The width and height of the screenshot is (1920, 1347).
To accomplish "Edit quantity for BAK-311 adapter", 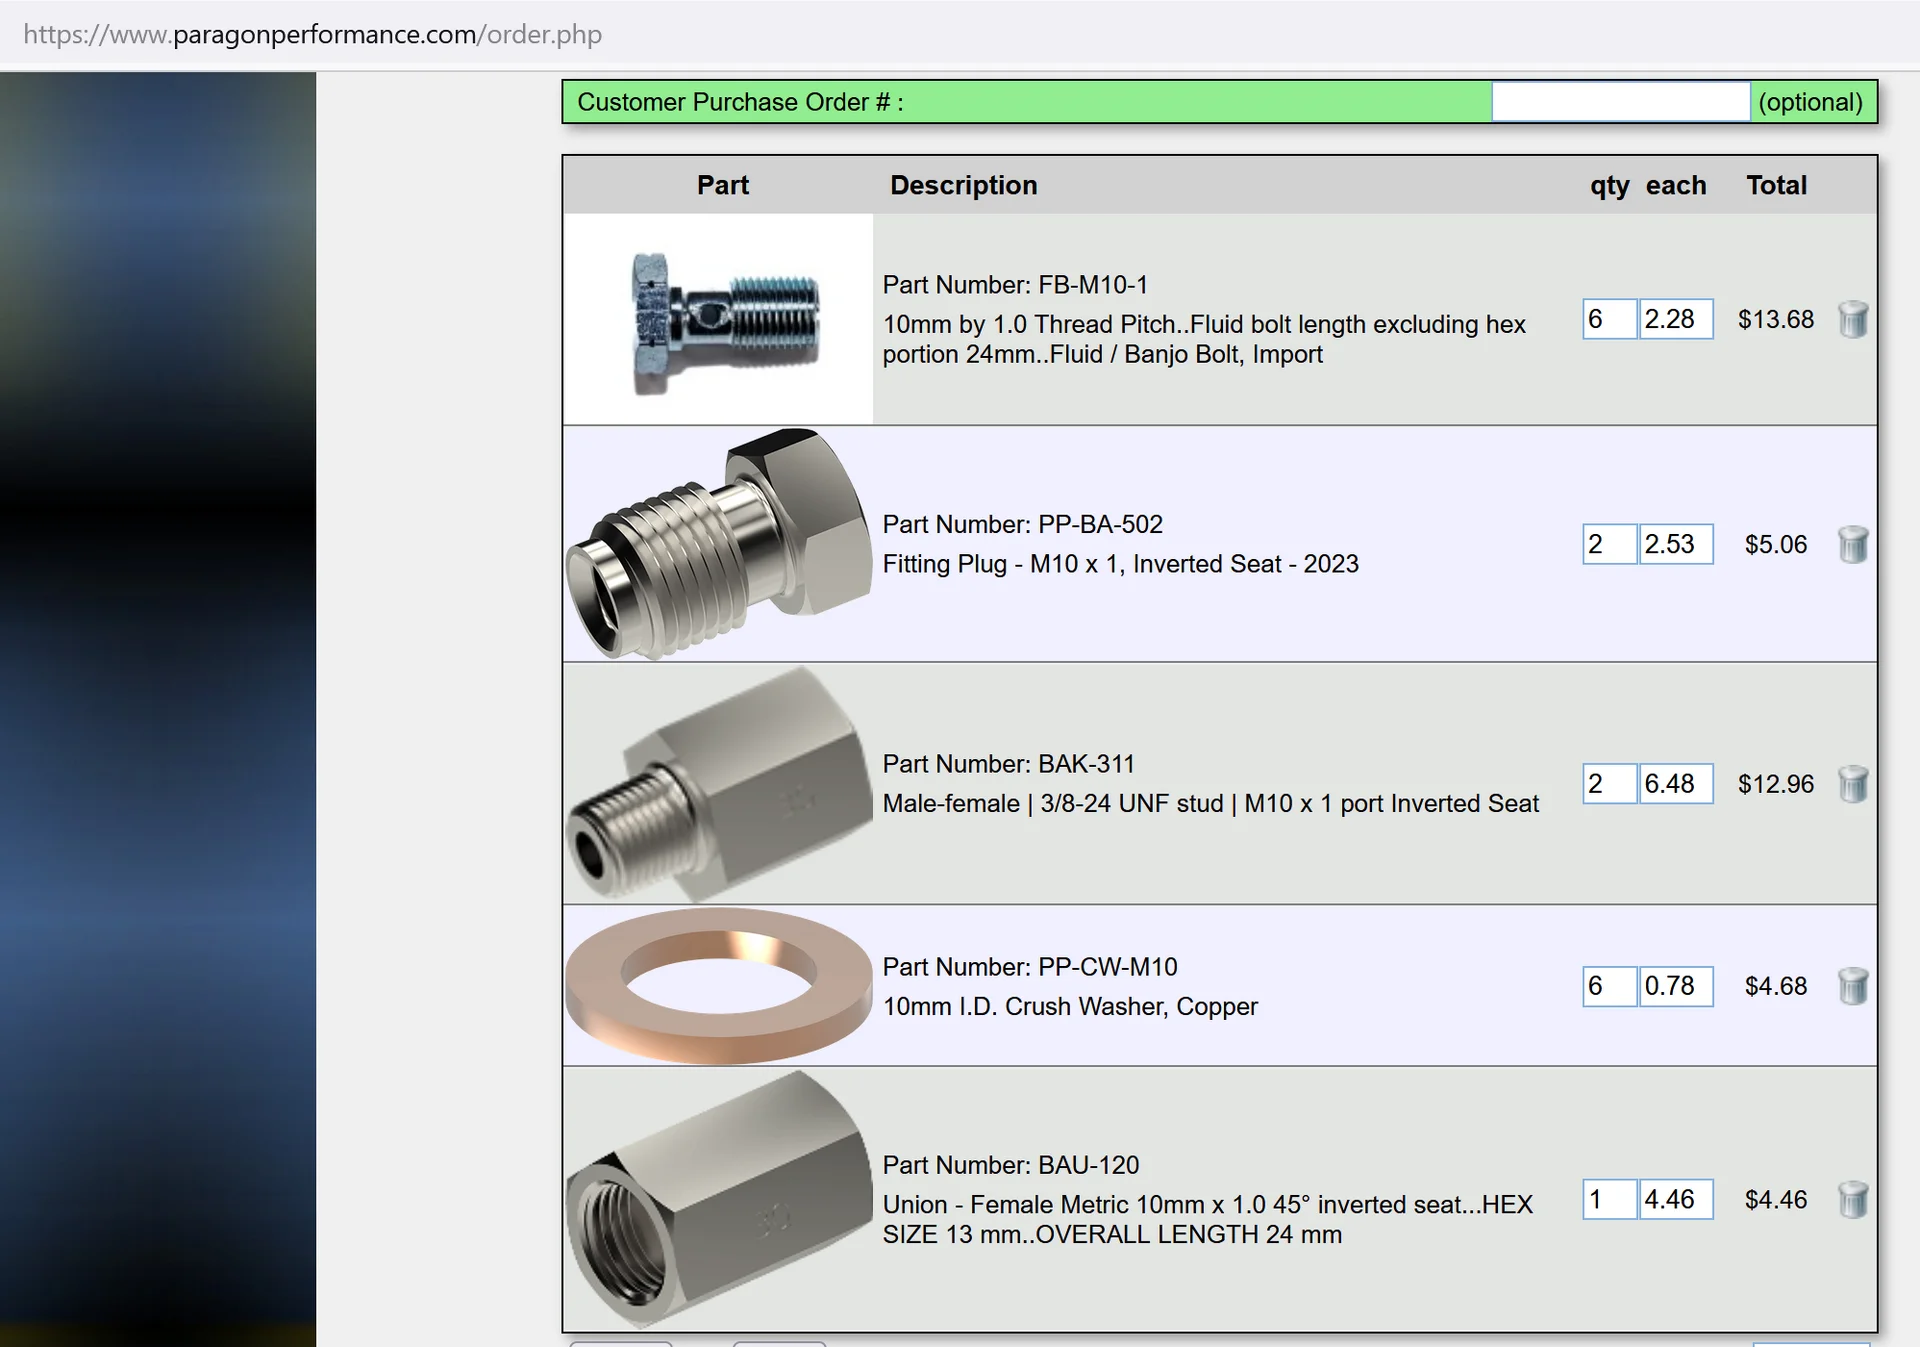I will [x=1609, y=783].
